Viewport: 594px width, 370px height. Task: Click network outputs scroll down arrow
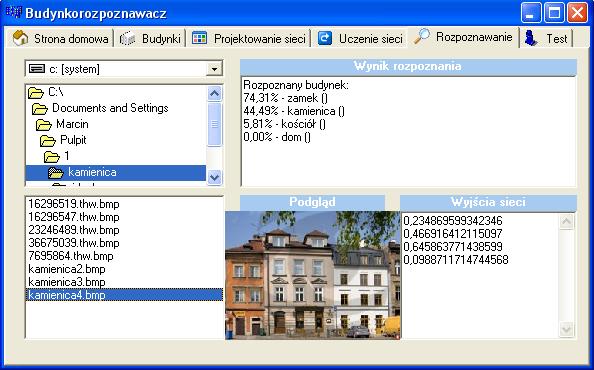(x=566, y=329)
